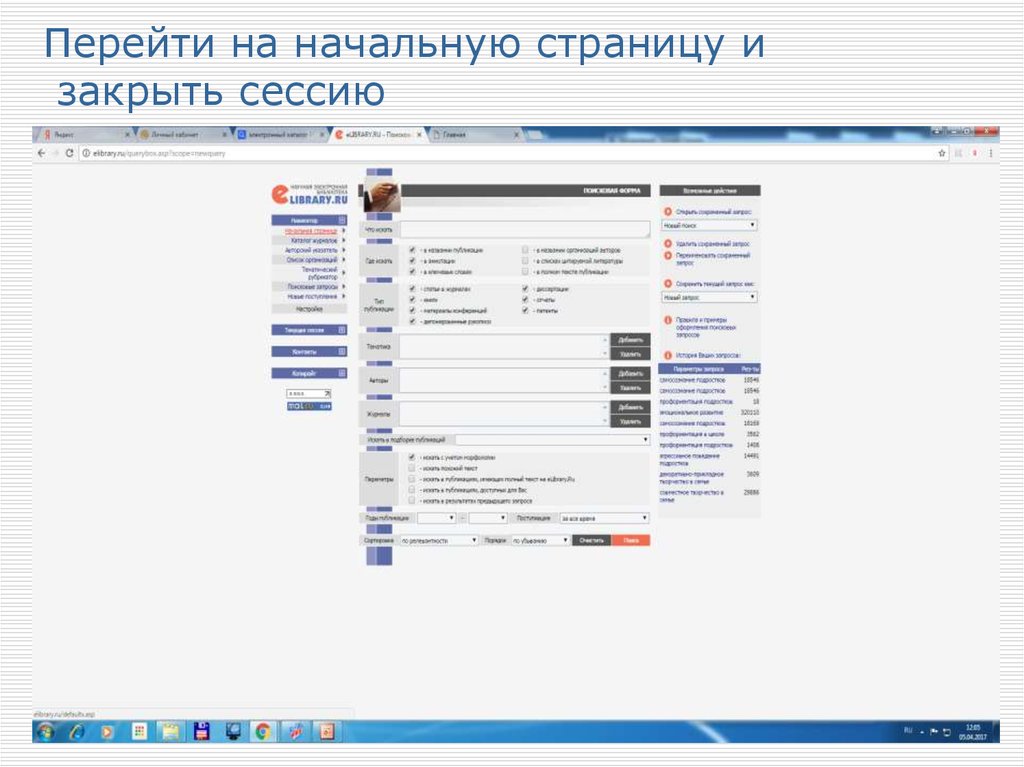Click red icon beside «Открыть сохраненный запрос»
1024x767 pixels.
(669, 211)
